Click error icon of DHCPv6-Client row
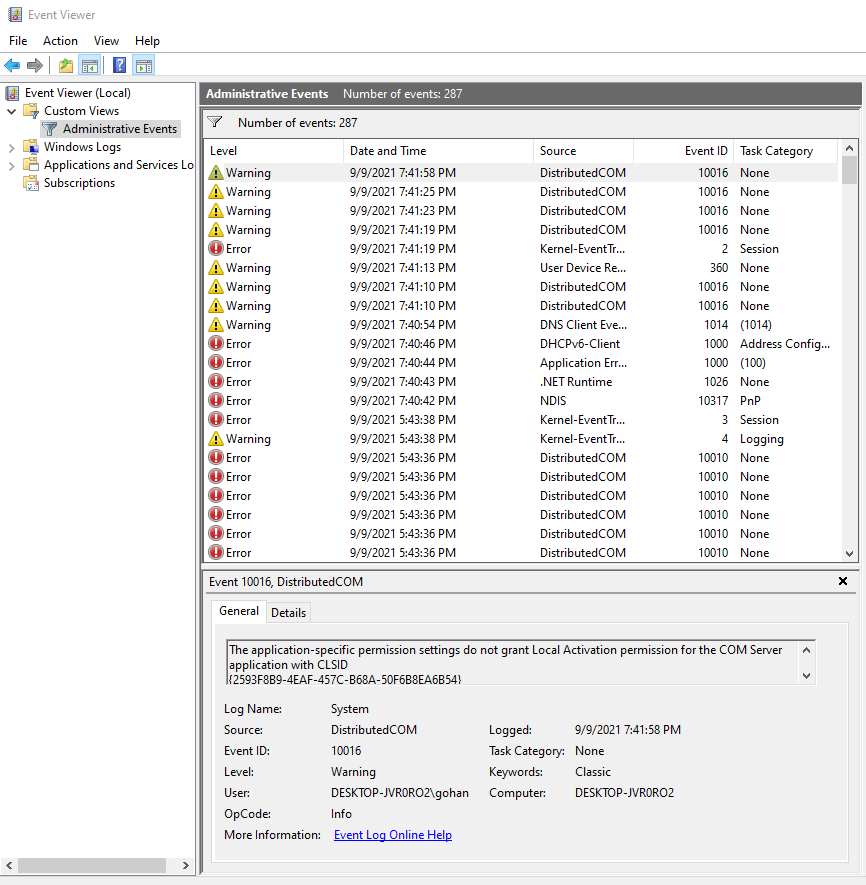Viewport: 866px width, 885px height. coord(216,344)
